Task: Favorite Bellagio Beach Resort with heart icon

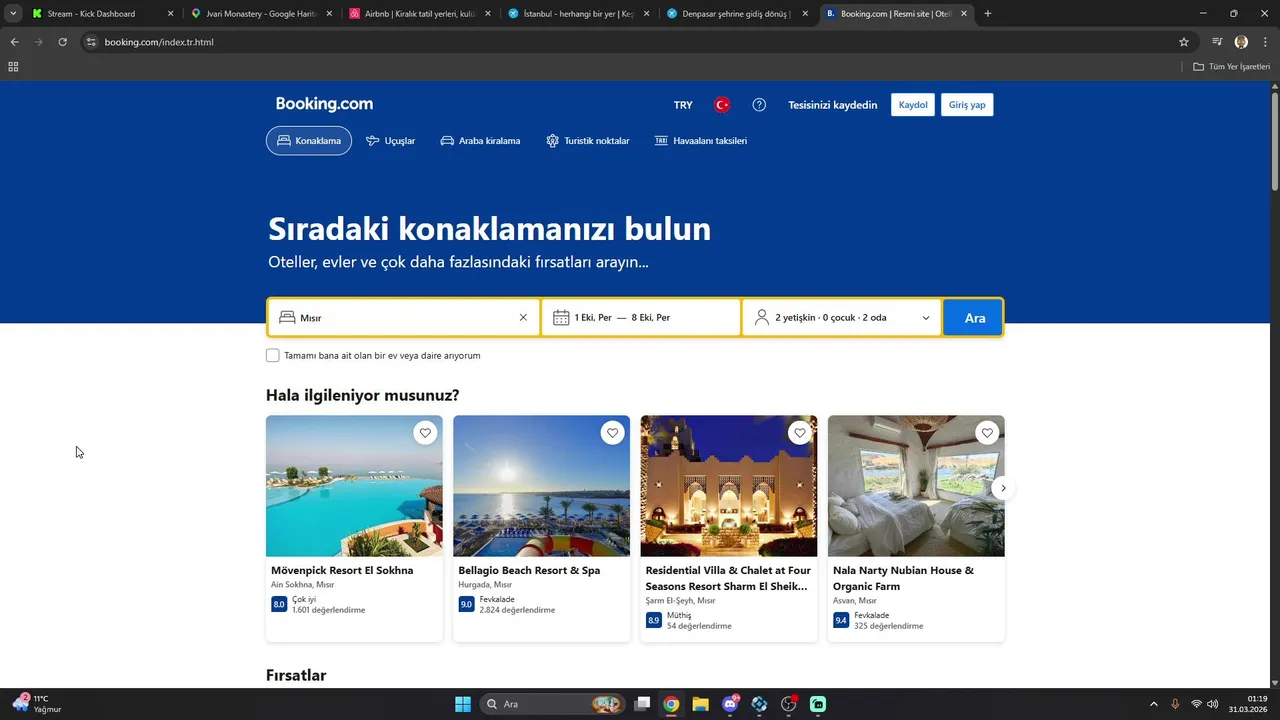Action: tap(612, 433)
